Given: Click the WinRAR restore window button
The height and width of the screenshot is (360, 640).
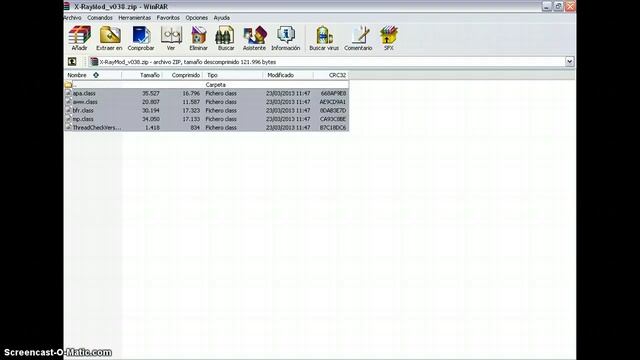Looking at the screenshot, I should [558, 6].
